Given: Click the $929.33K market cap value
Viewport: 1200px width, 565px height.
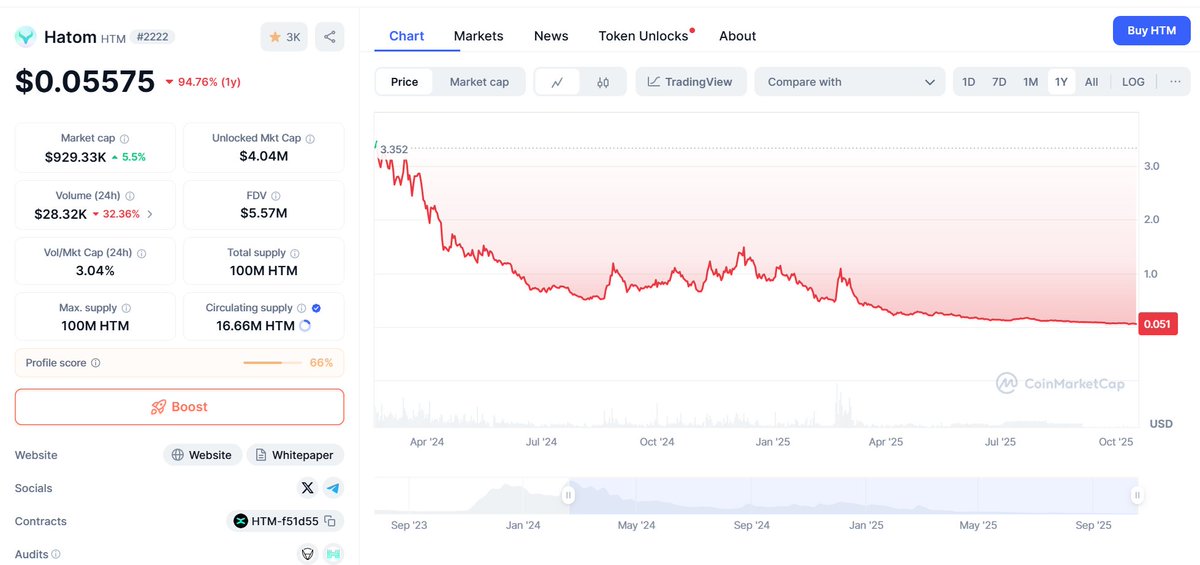Looking at the screenshot, I should pos(76,157).
